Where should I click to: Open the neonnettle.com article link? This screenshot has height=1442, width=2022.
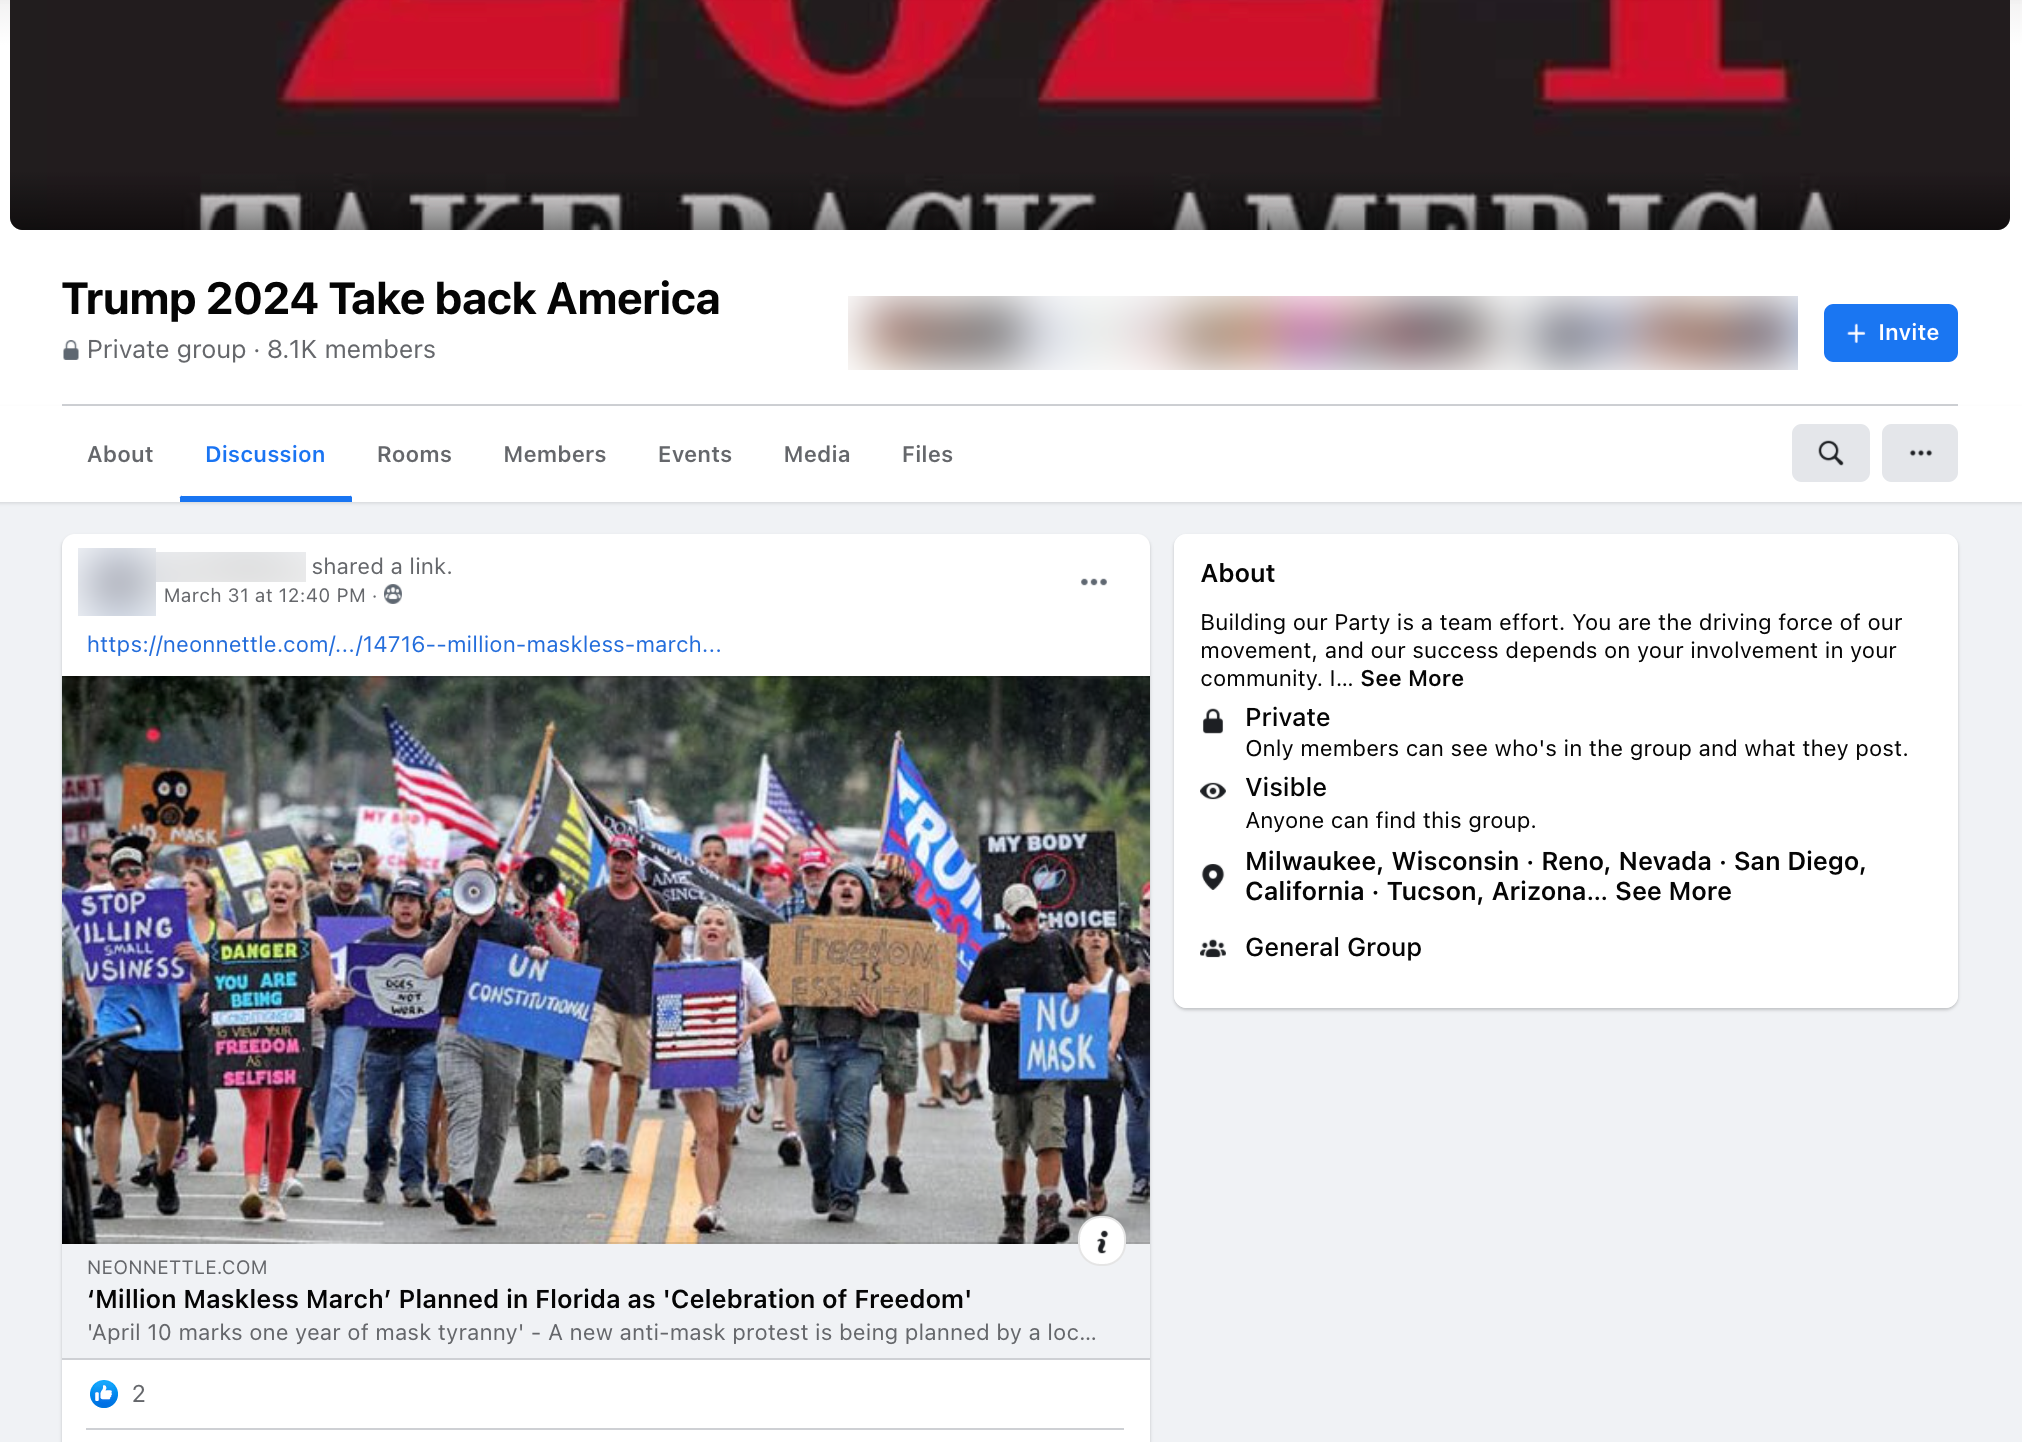pos(404,645)
